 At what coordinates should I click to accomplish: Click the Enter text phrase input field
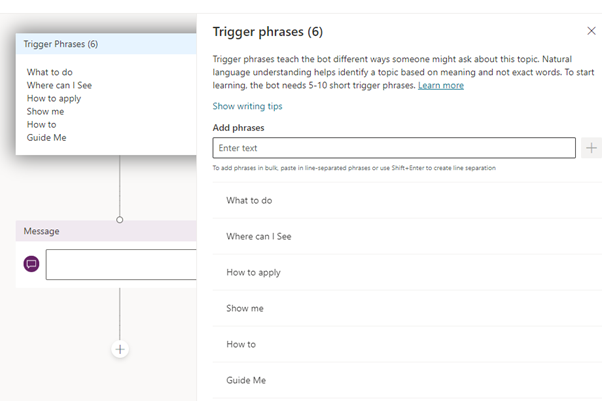click(x=394, y=148)
